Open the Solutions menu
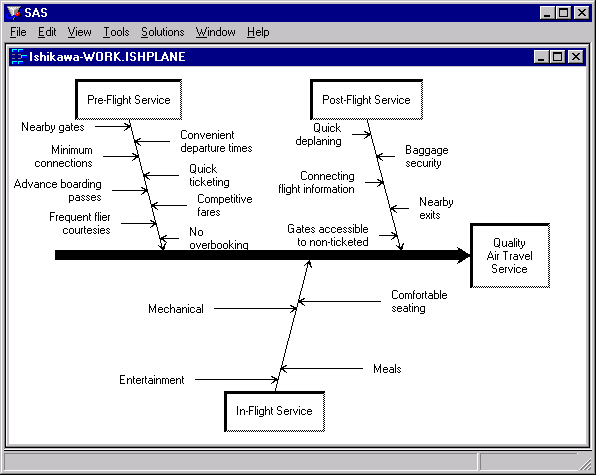 [163, 32]
